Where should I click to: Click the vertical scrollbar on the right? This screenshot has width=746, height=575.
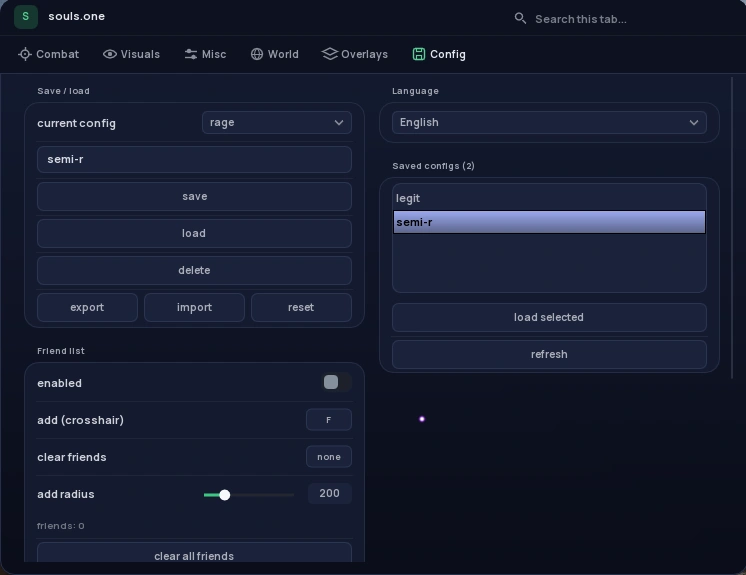point(732,228)
